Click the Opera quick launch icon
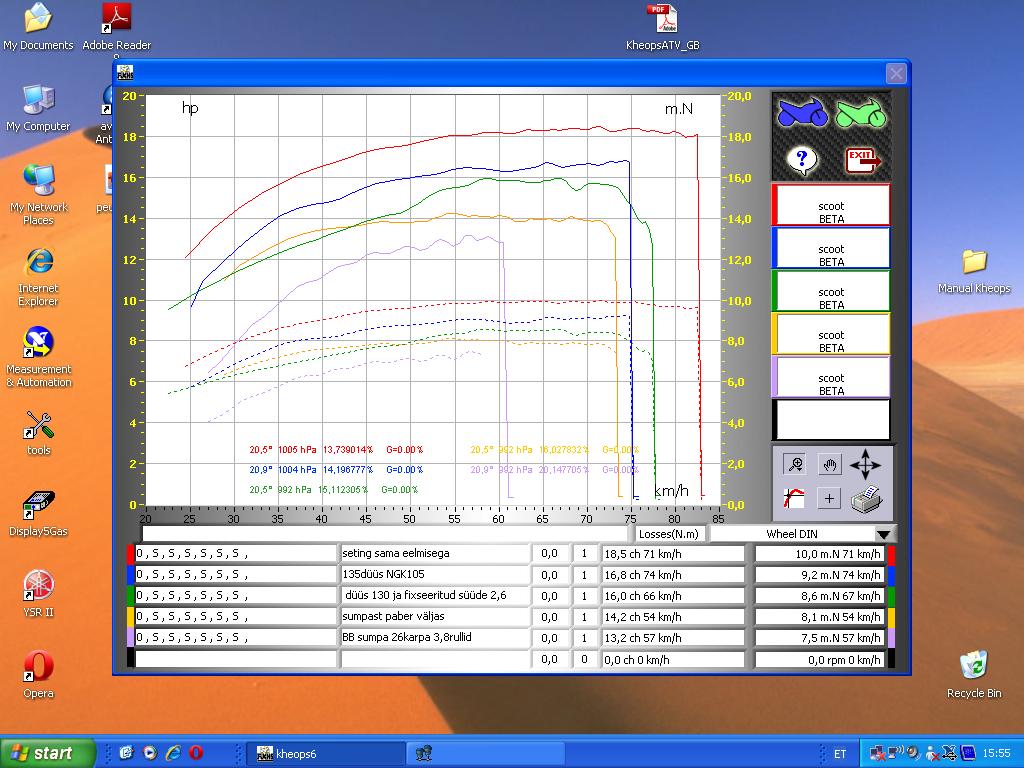1024x768 pixels. coord(196,753)
